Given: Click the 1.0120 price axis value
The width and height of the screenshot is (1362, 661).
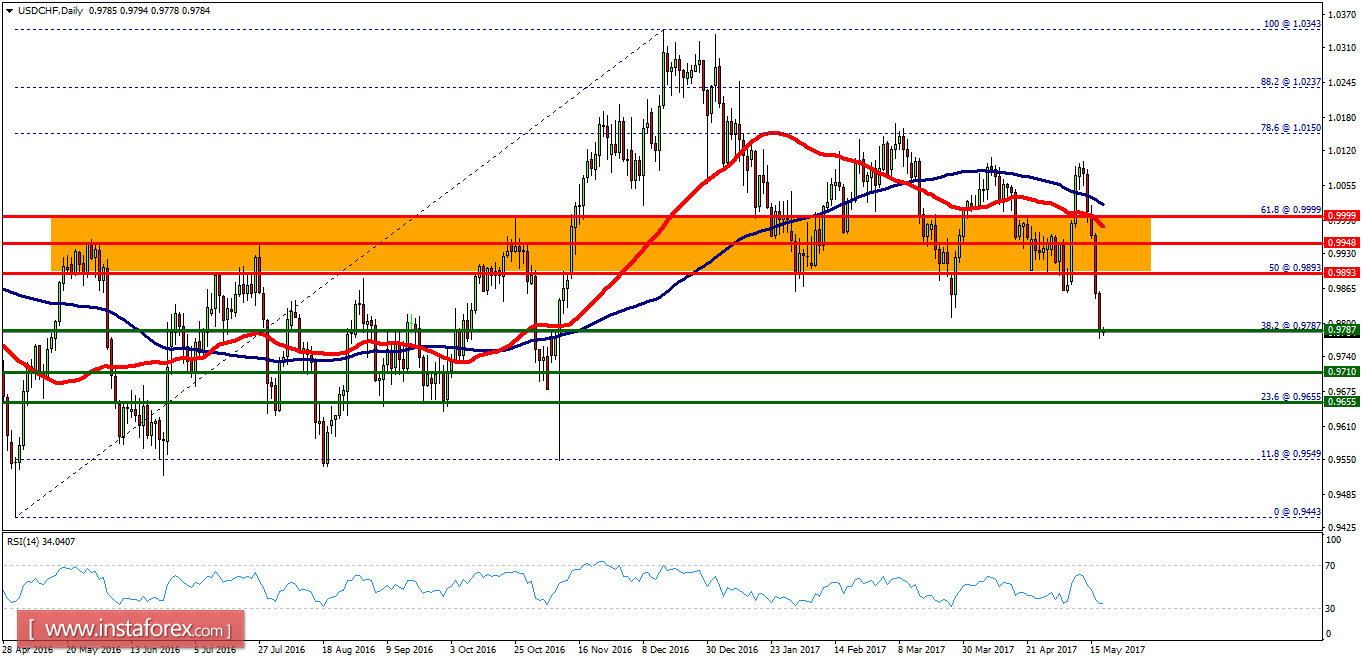Looking at the screenshot, I should [x=1341, y=152].
